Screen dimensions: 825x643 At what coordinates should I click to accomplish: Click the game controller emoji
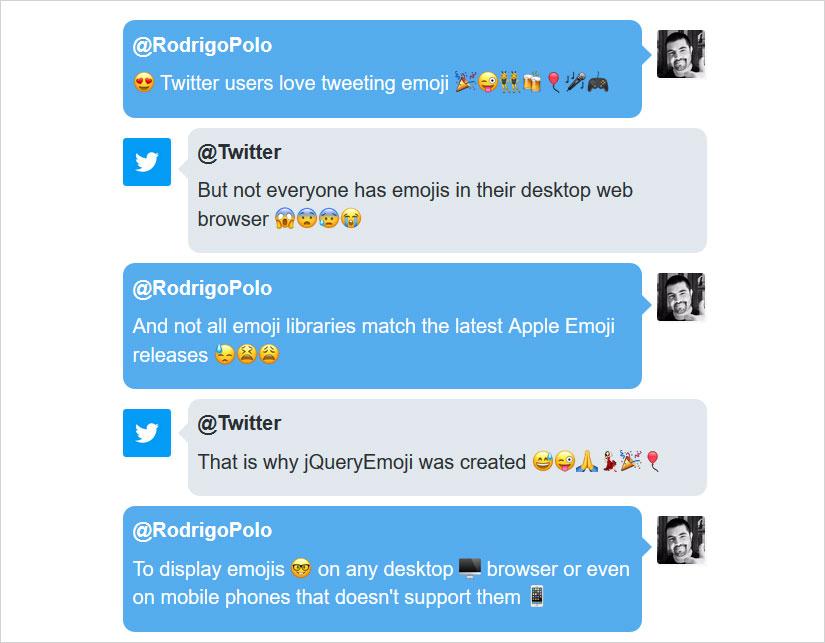coord(598,83)
